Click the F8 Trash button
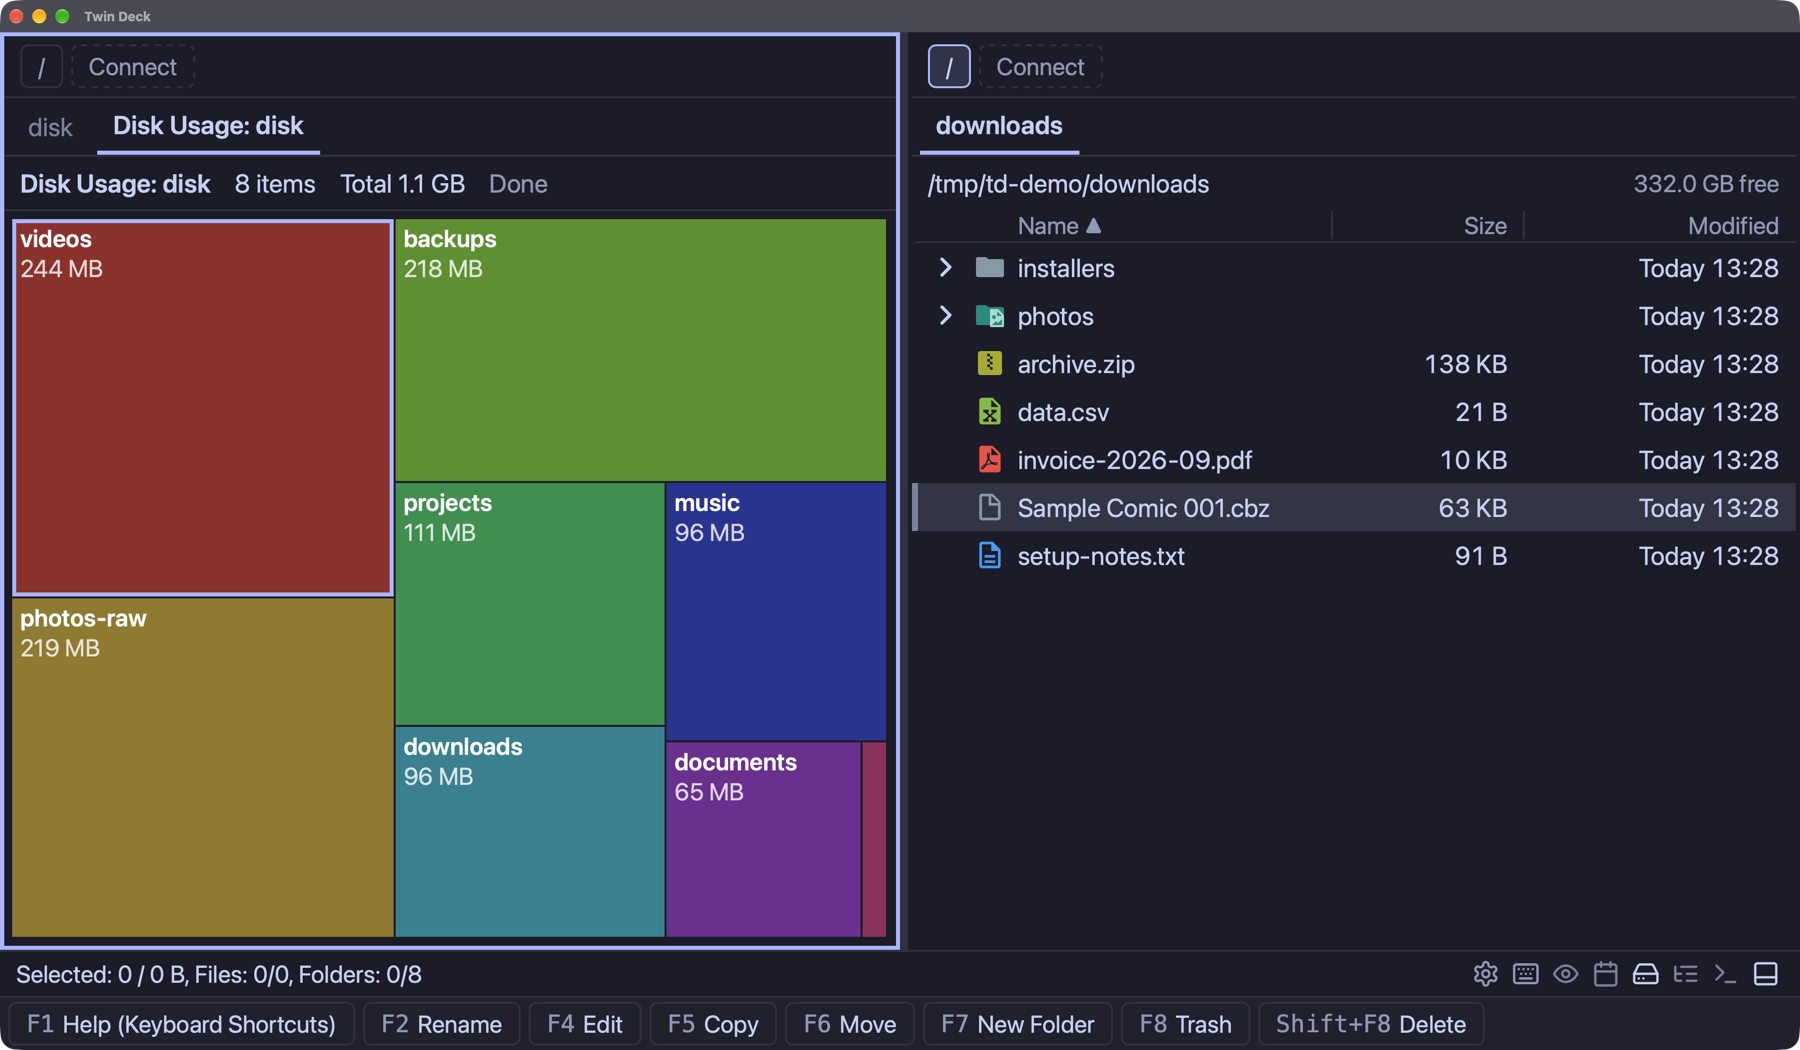This screenshot has width=1800, height=1050. (x=1186, y=1024)
